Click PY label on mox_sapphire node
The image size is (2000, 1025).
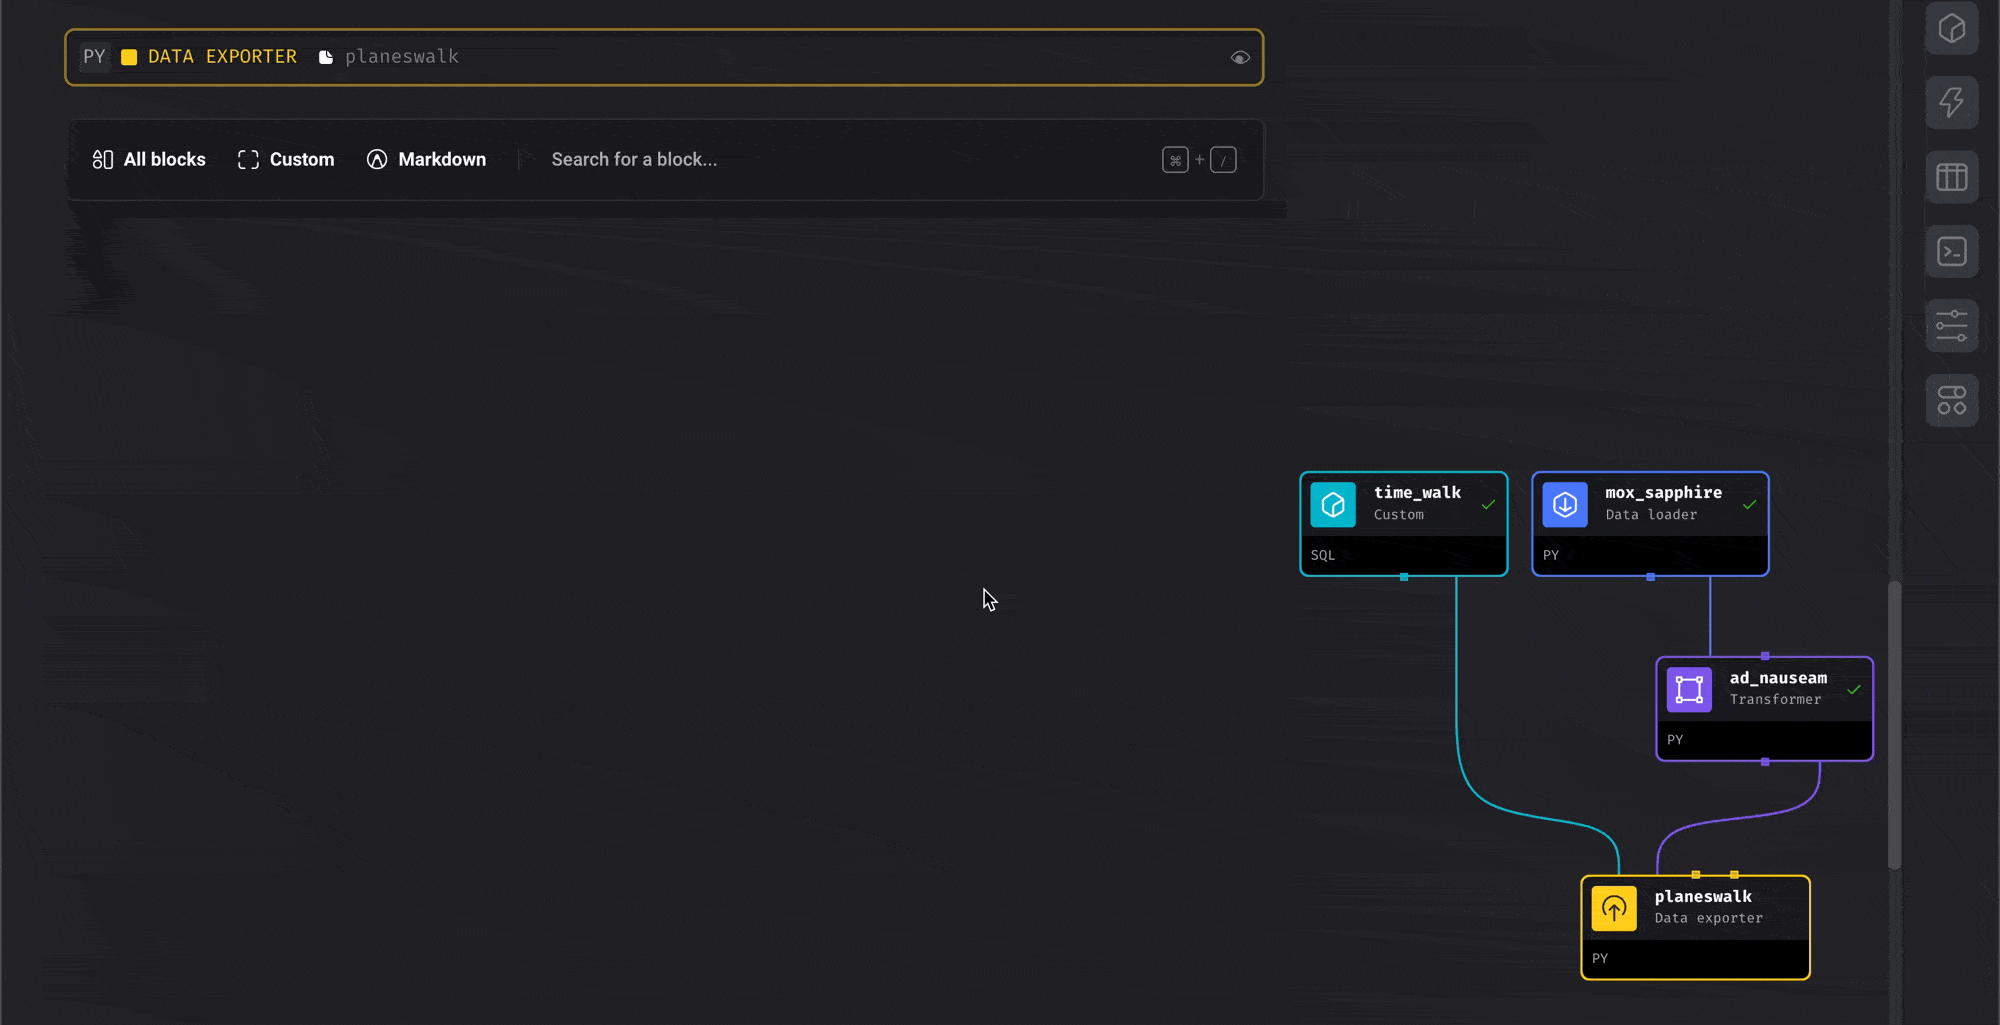pyautogui.click(x=1551, y=556)
